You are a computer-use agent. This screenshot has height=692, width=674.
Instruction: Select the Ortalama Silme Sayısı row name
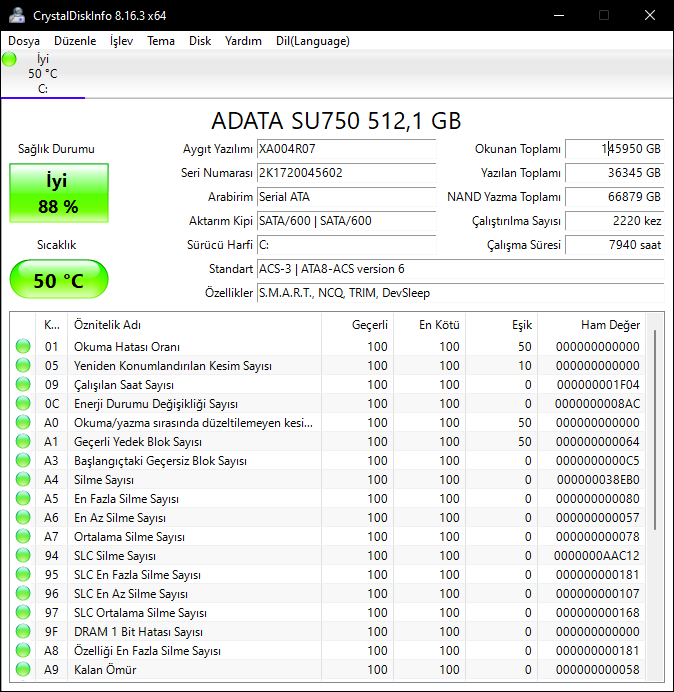(x=129, y=537)
